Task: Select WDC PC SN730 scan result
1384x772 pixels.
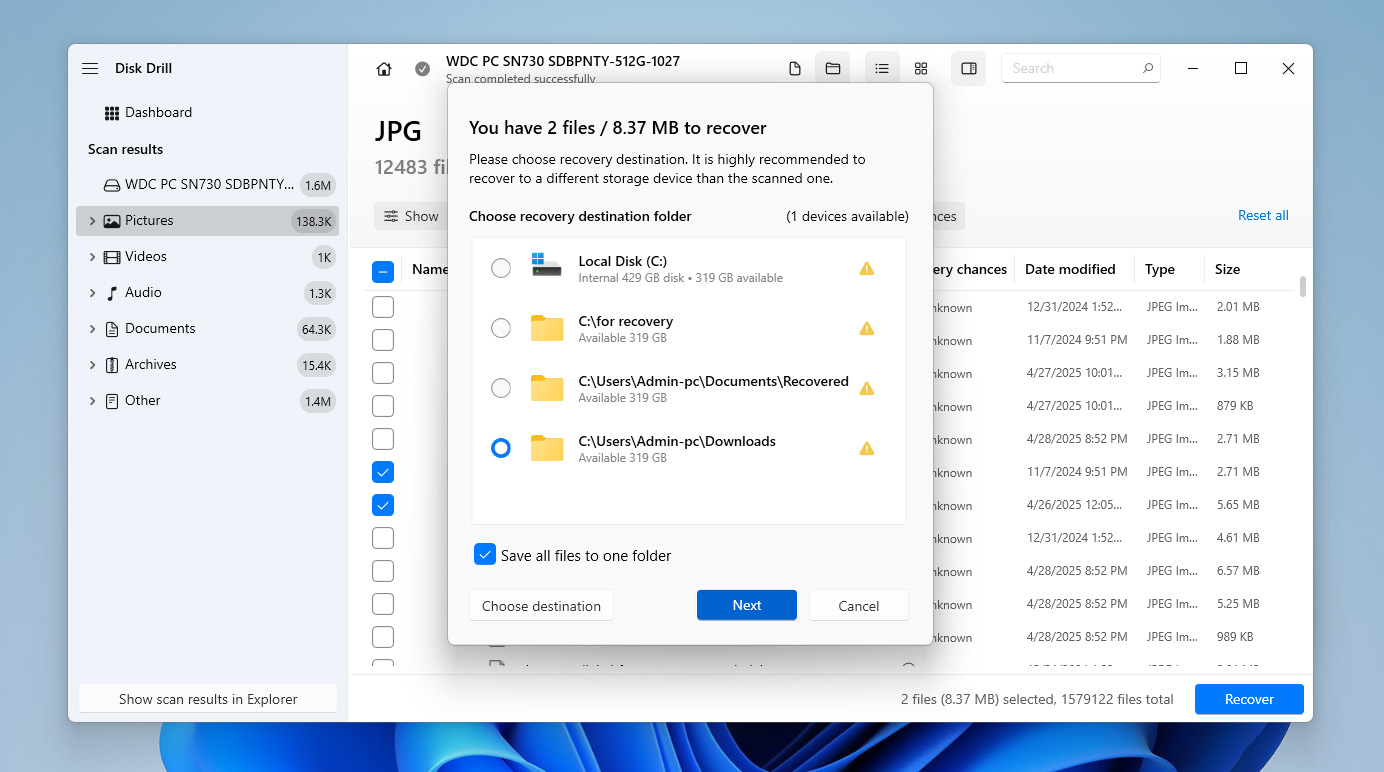Action: (207, 185)
